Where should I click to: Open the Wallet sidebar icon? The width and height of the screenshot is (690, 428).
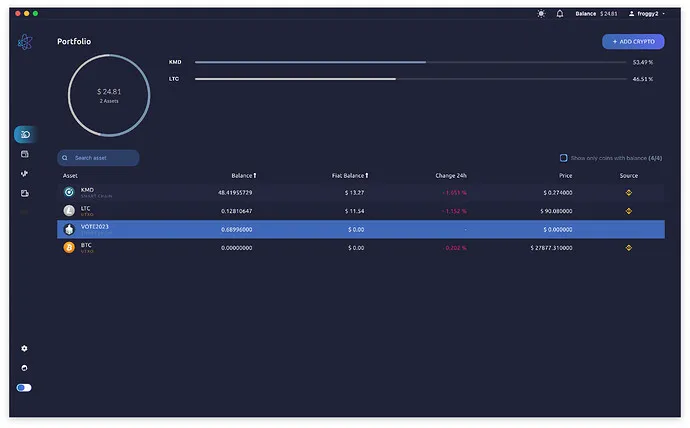coord(25,154)
